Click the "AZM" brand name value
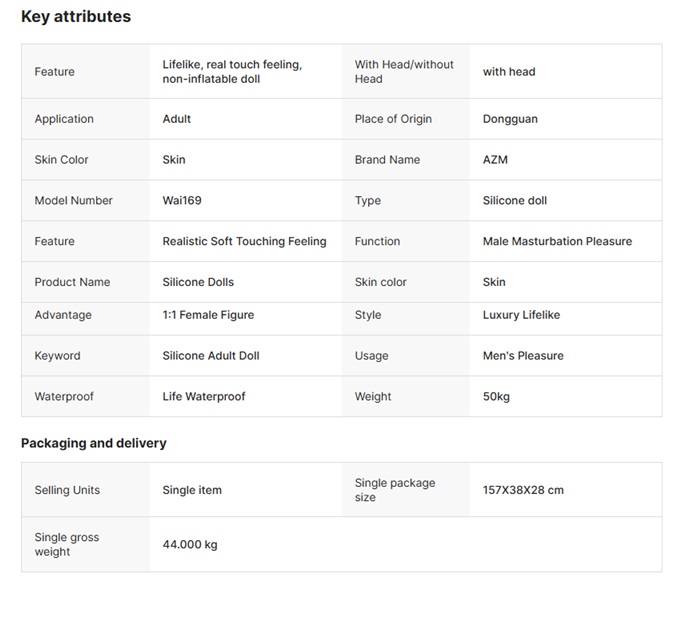Viewport: 678px width, 640px height. [x=495, y=160]
